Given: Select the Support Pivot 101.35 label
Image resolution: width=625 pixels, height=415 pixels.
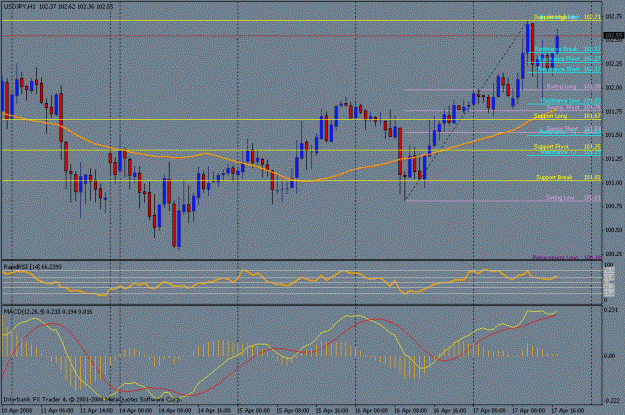Looking at the screenshot, I should [567, 147].
